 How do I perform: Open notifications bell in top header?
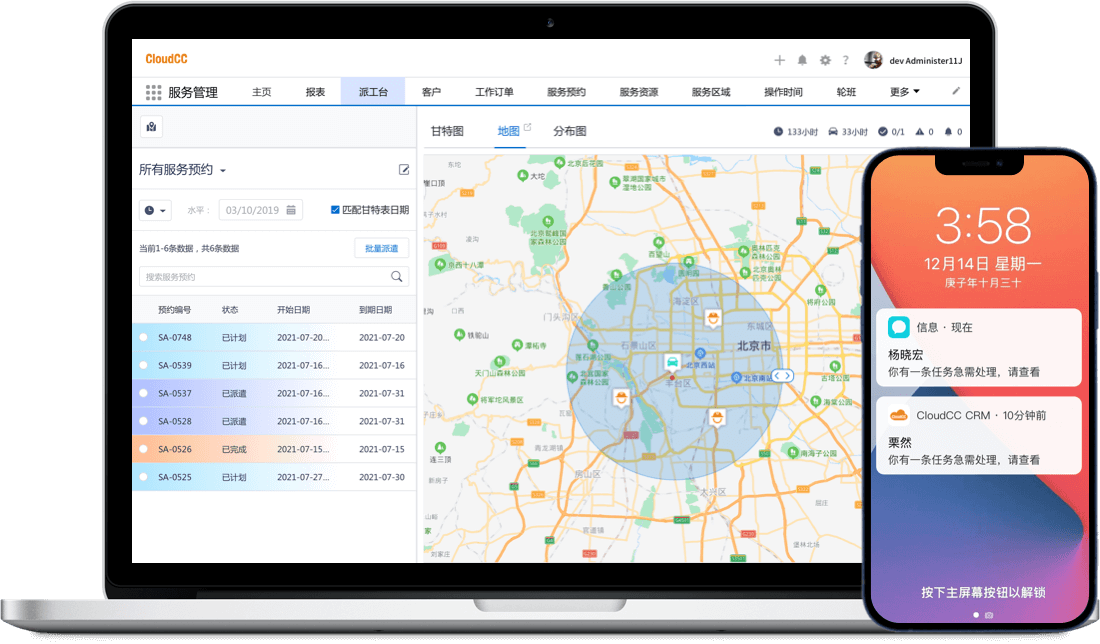click(802, 60)
